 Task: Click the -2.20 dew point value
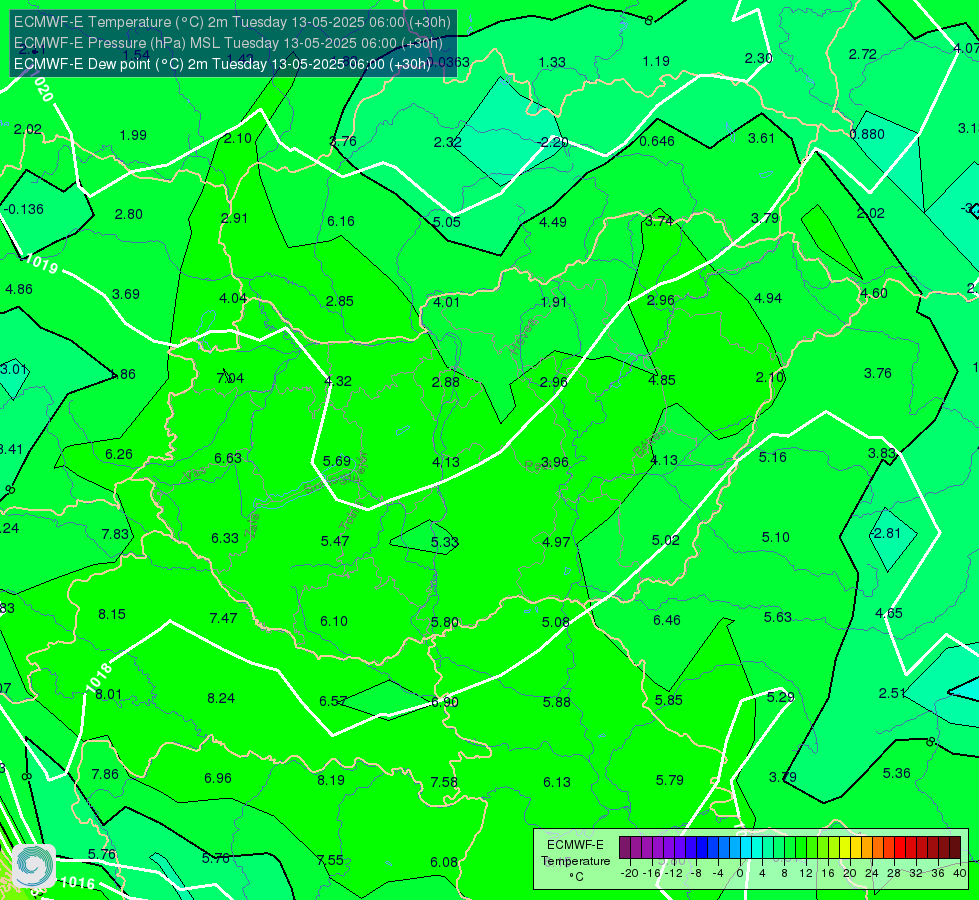click(x=552, y=142)
